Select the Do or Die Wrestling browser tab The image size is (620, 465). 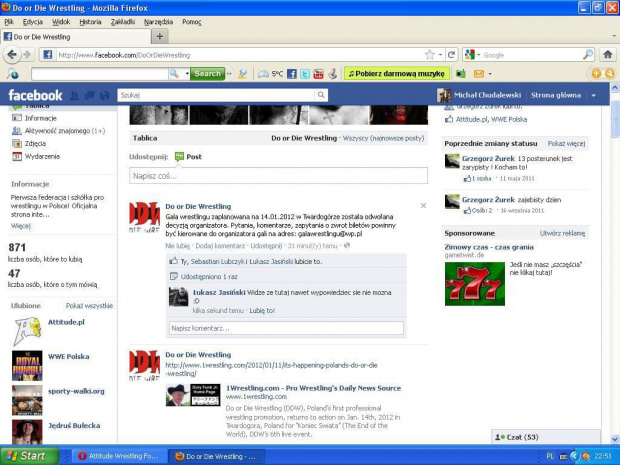pyautogui.click(x=76, y=37)
